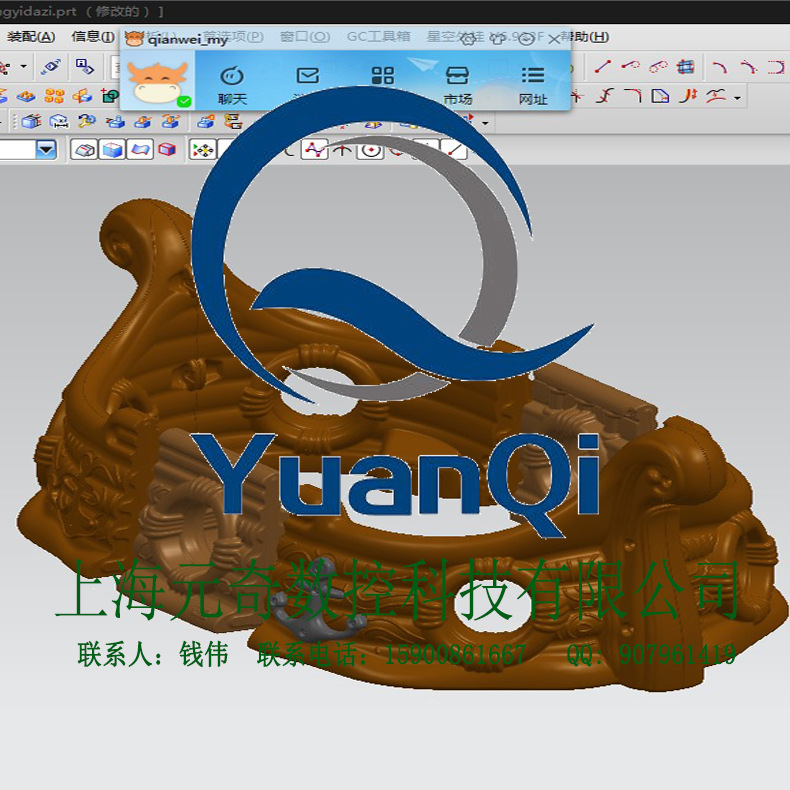Open 聊天 chat in qianwei_my popup
This screenshot has width=790, height=790.
[x=232, y=85]
